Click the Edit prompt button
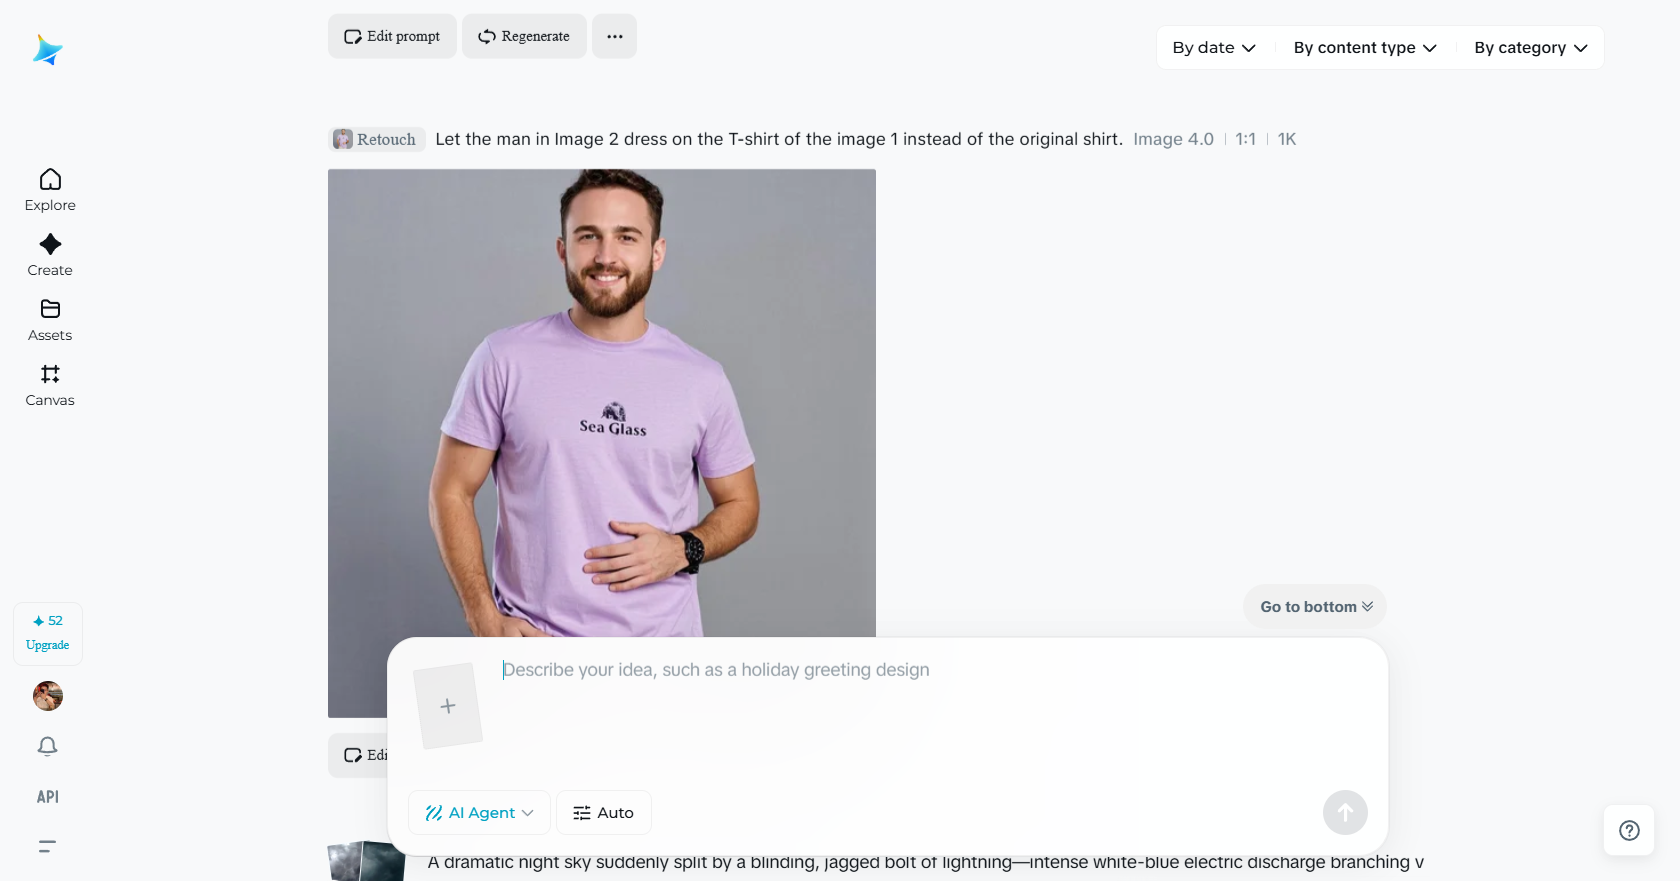The width and height of the screenshot is (1680, 881). [x=392, y=36]
